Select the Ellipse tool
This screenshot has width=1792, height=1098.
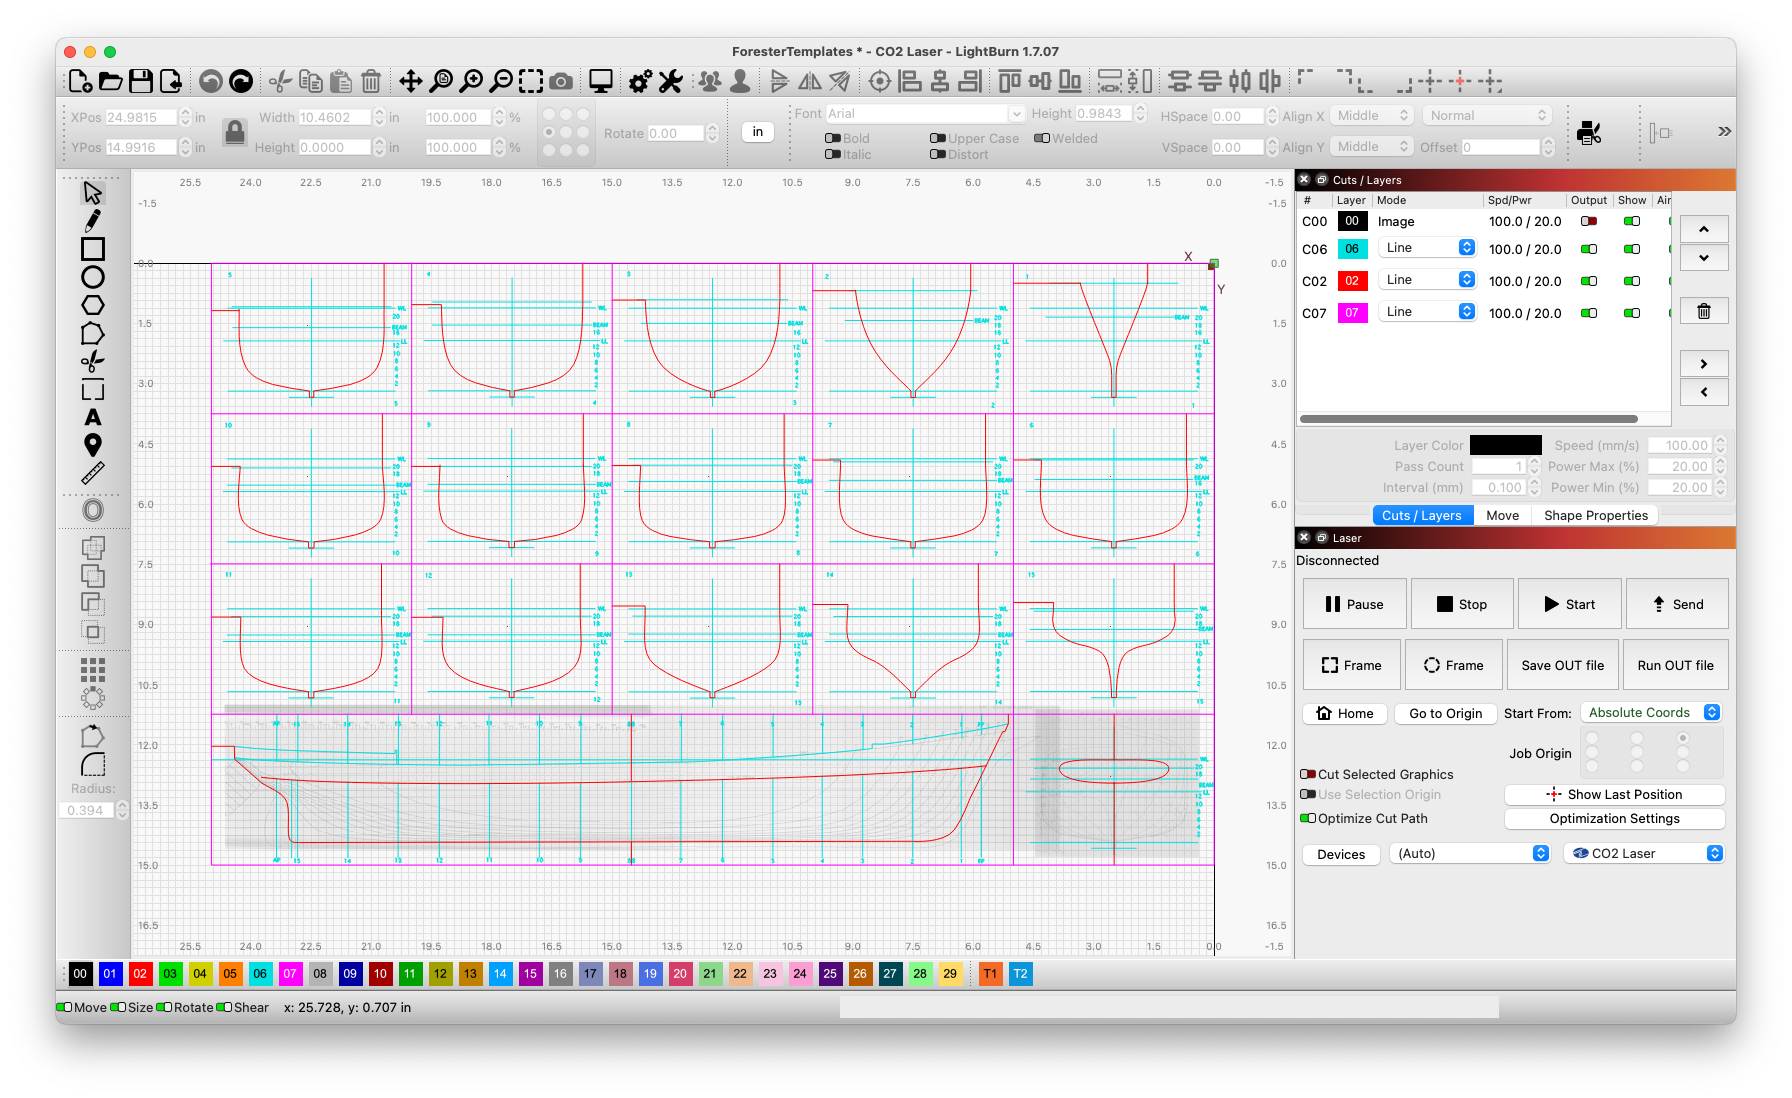point(93,277)
